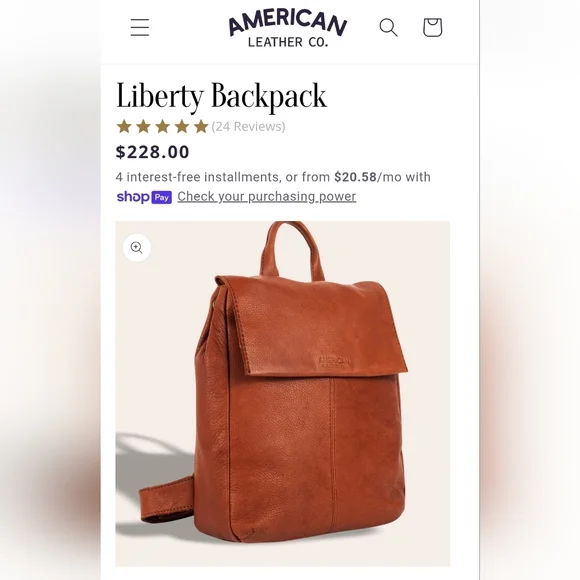Click the Shop Pay logo
The image size is (580, 580).
click(144, 197)
